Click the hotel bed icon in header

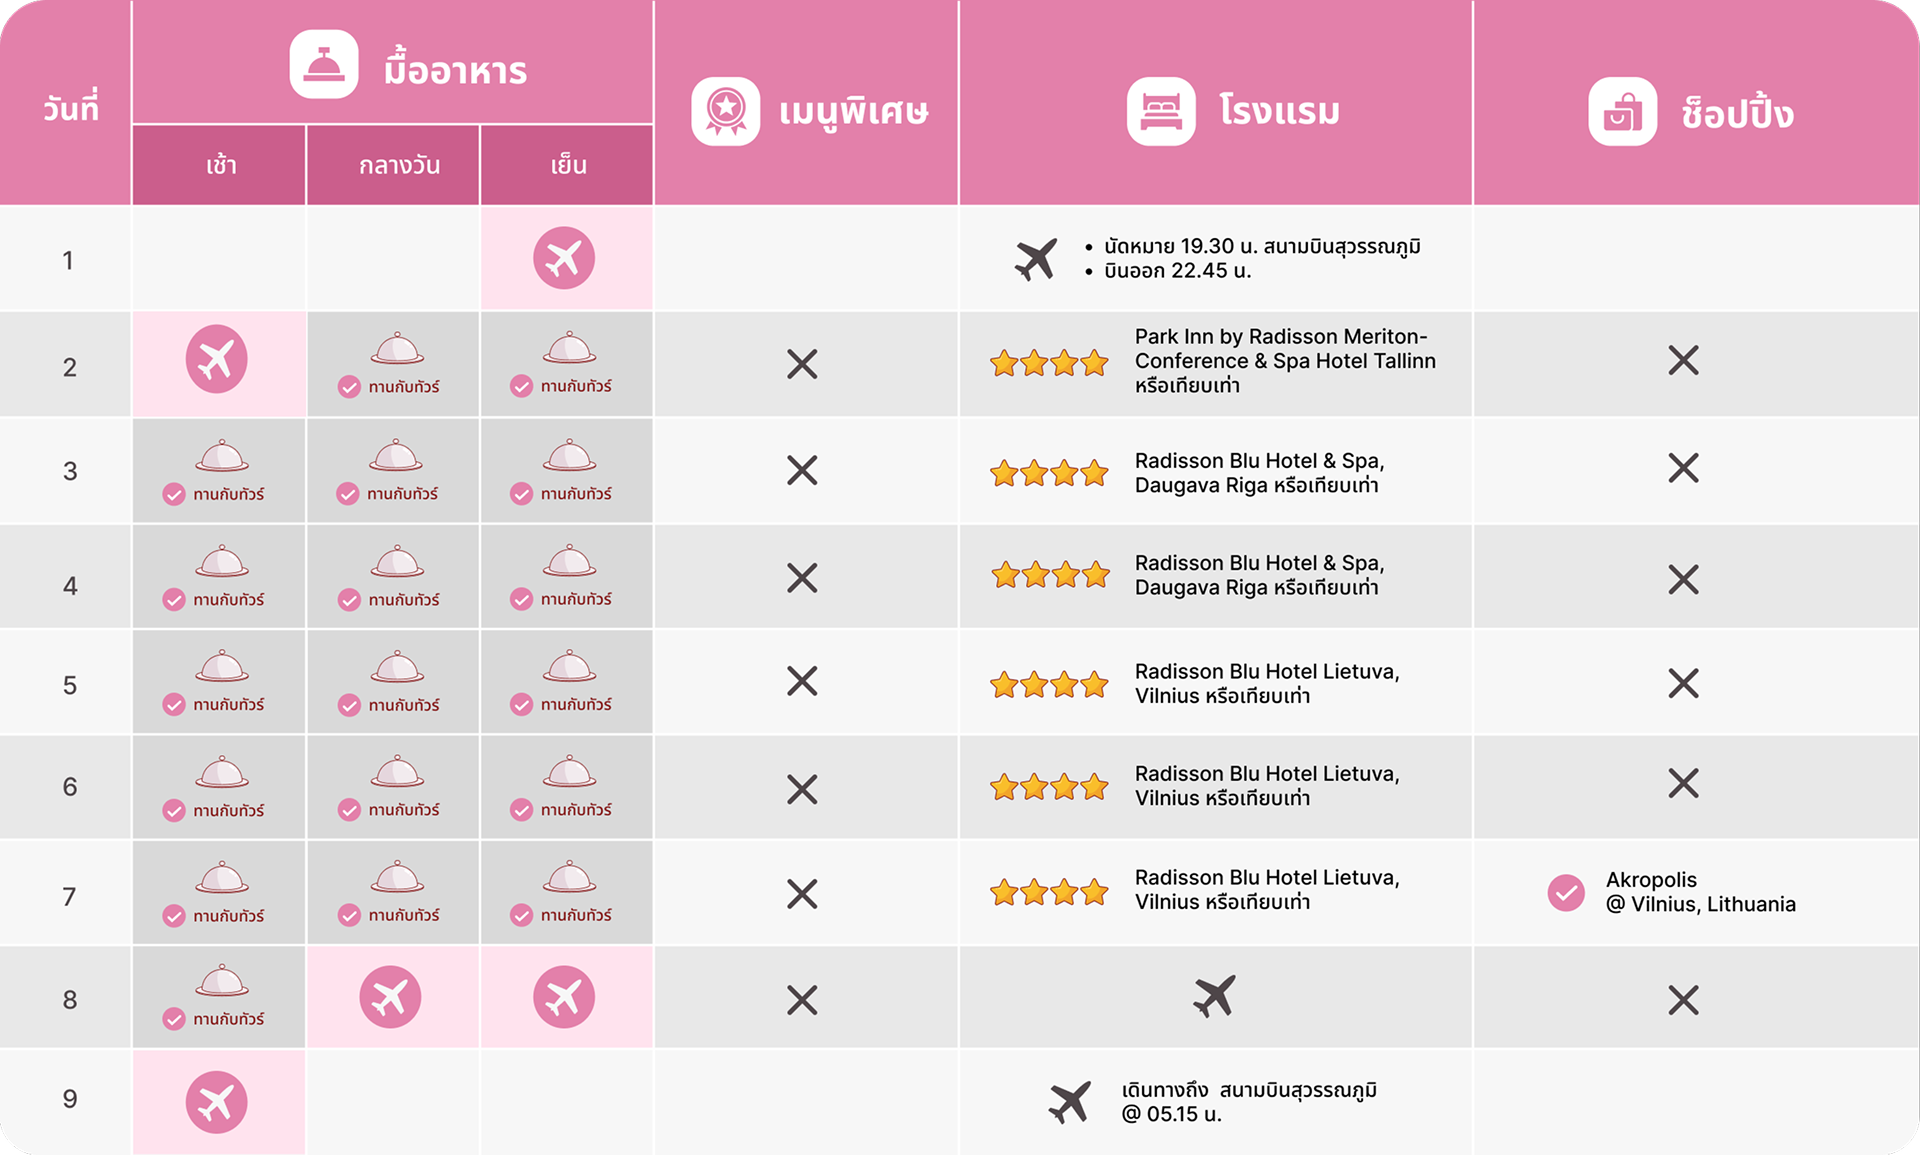tap(1161, 111)
